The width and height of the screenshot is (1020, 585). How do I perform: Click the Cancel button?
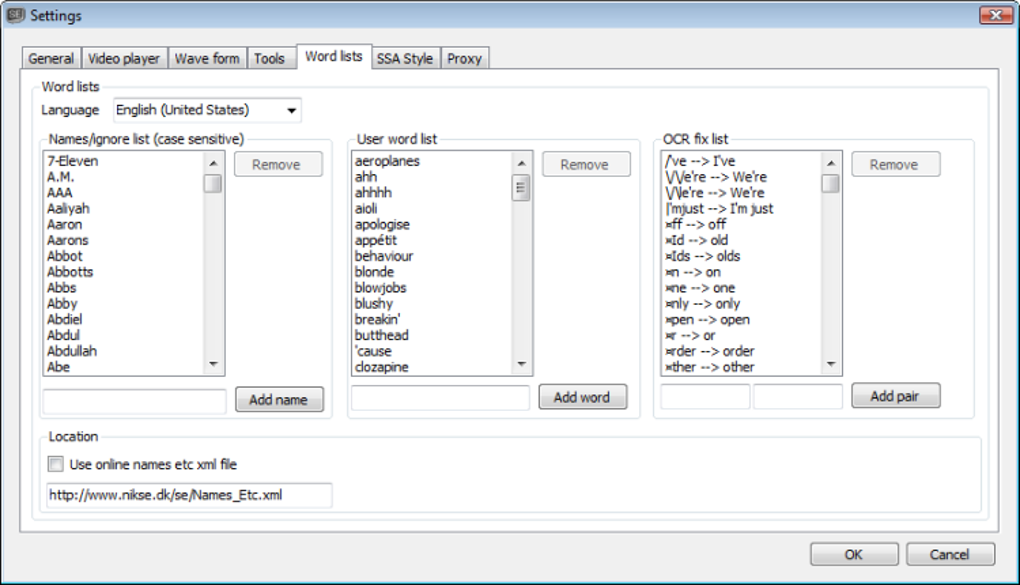(950, 554)
